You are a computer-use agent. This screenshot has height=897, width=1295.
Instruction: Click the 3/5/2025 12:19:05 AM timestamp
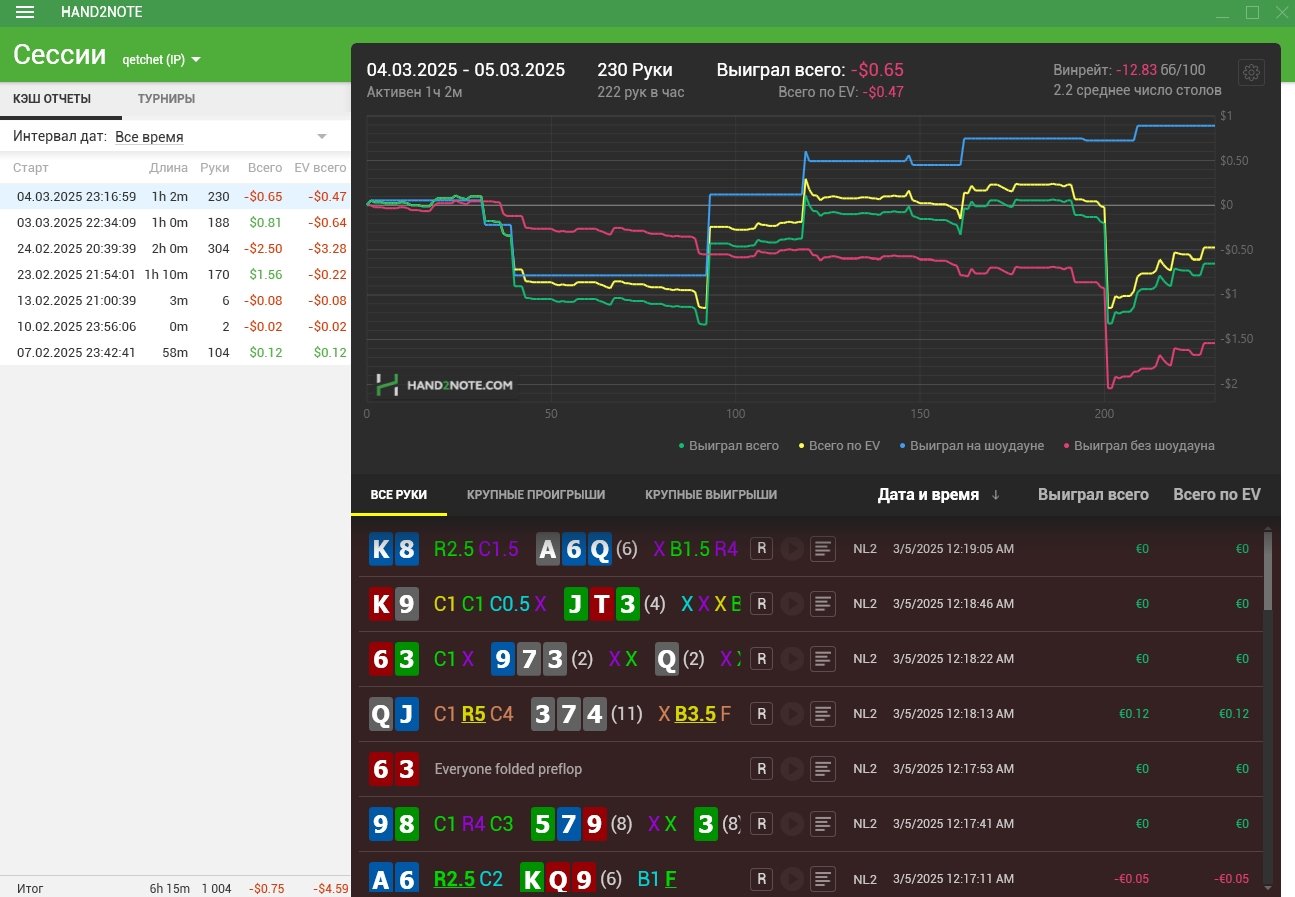[953, 549]
